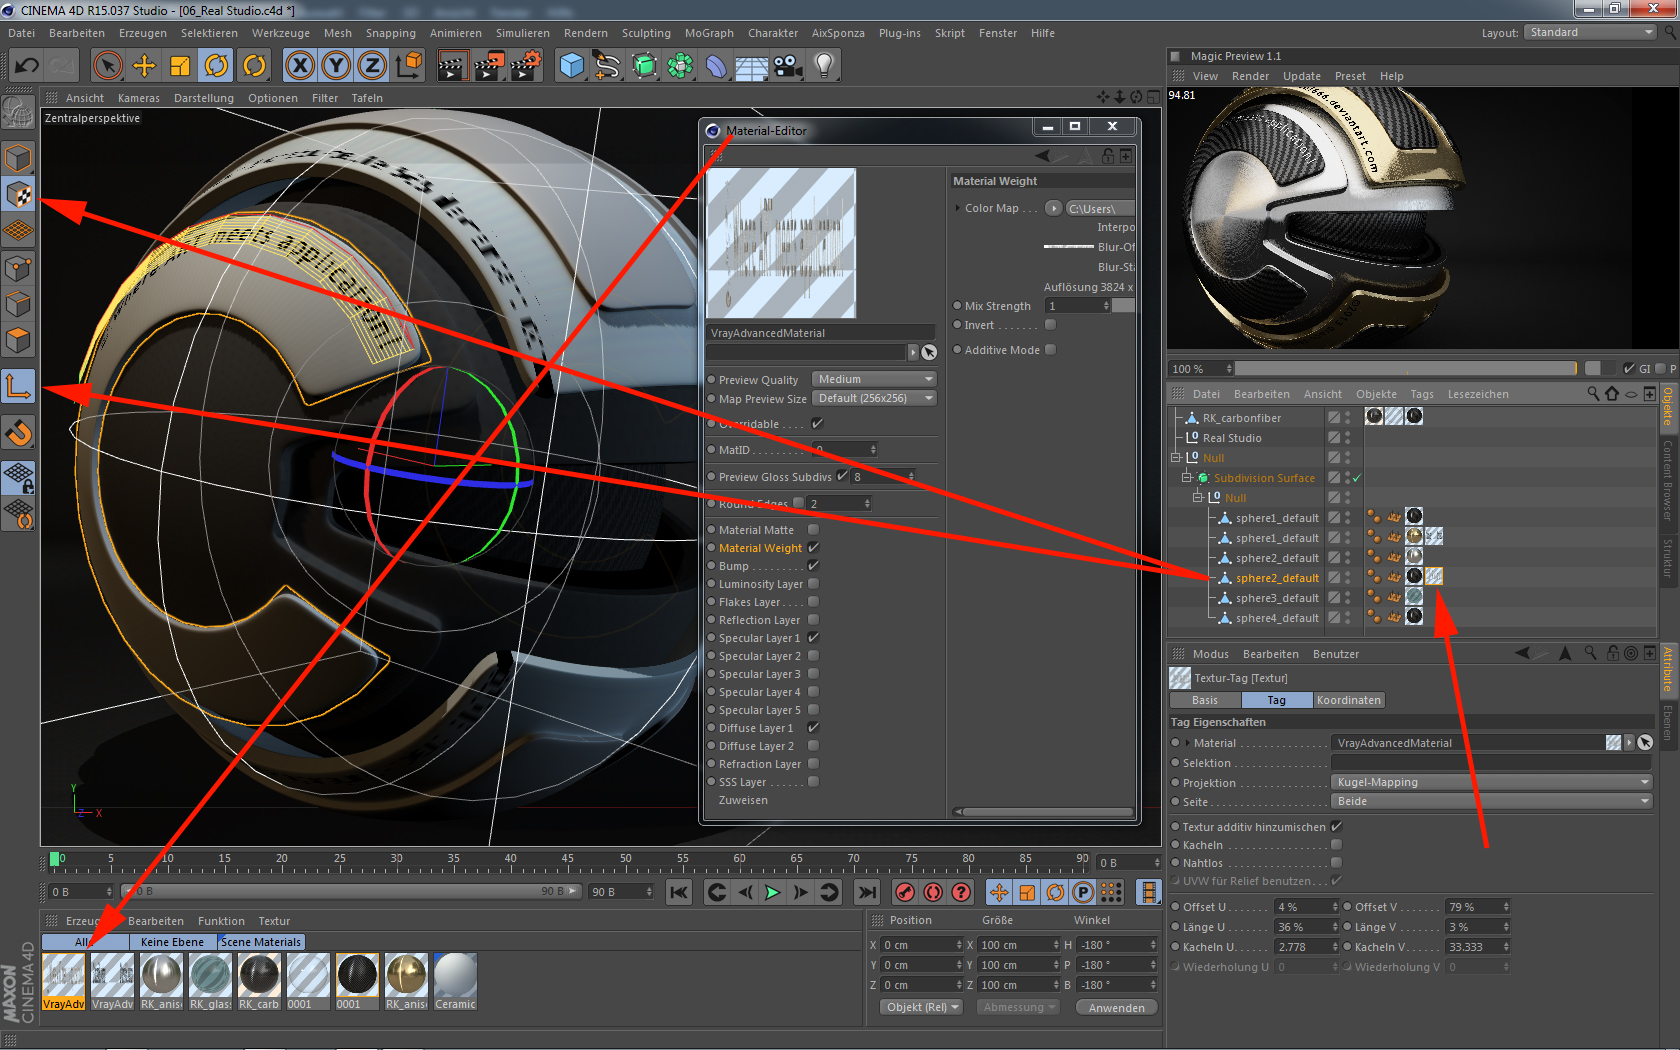Click the Render View clapperboard icon
The width and height of the screenshot is (1680, 1050).
[452, 66]
